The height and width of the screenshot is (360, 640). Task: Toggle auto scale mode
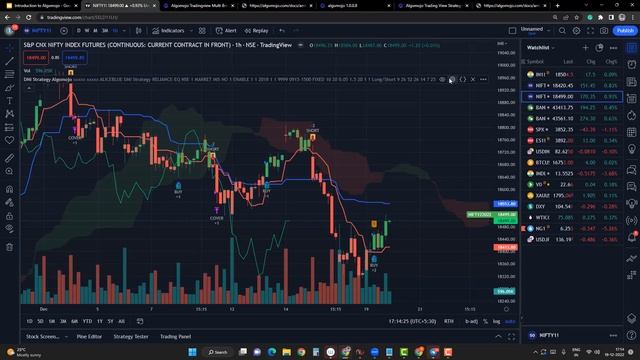[x=510, y=321]
